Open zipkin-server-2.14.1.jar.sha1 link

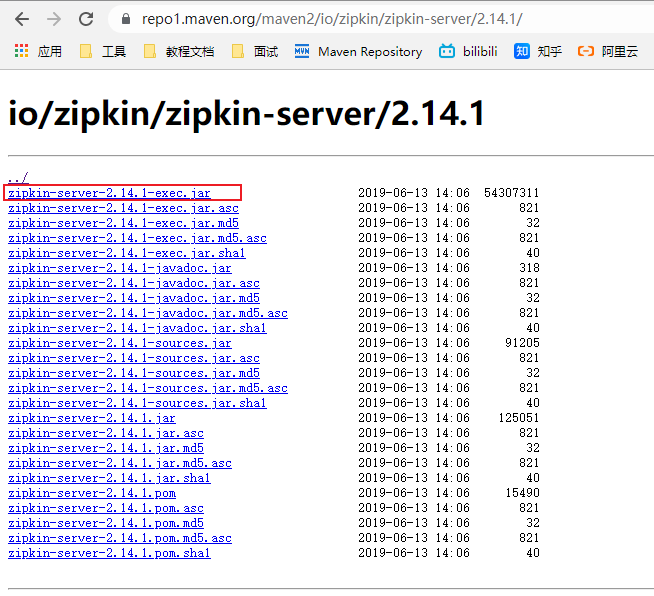[x=109, y=478]
